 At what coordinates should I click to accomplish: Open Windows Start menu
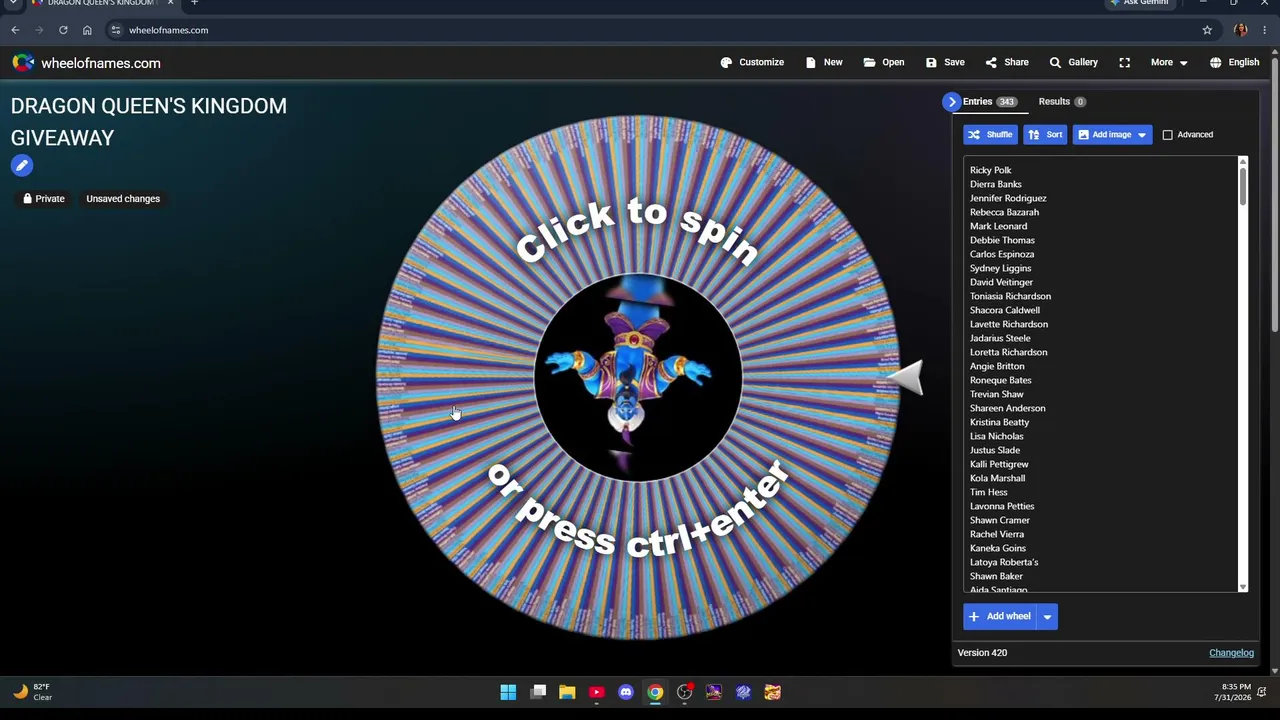coord(508,692)
